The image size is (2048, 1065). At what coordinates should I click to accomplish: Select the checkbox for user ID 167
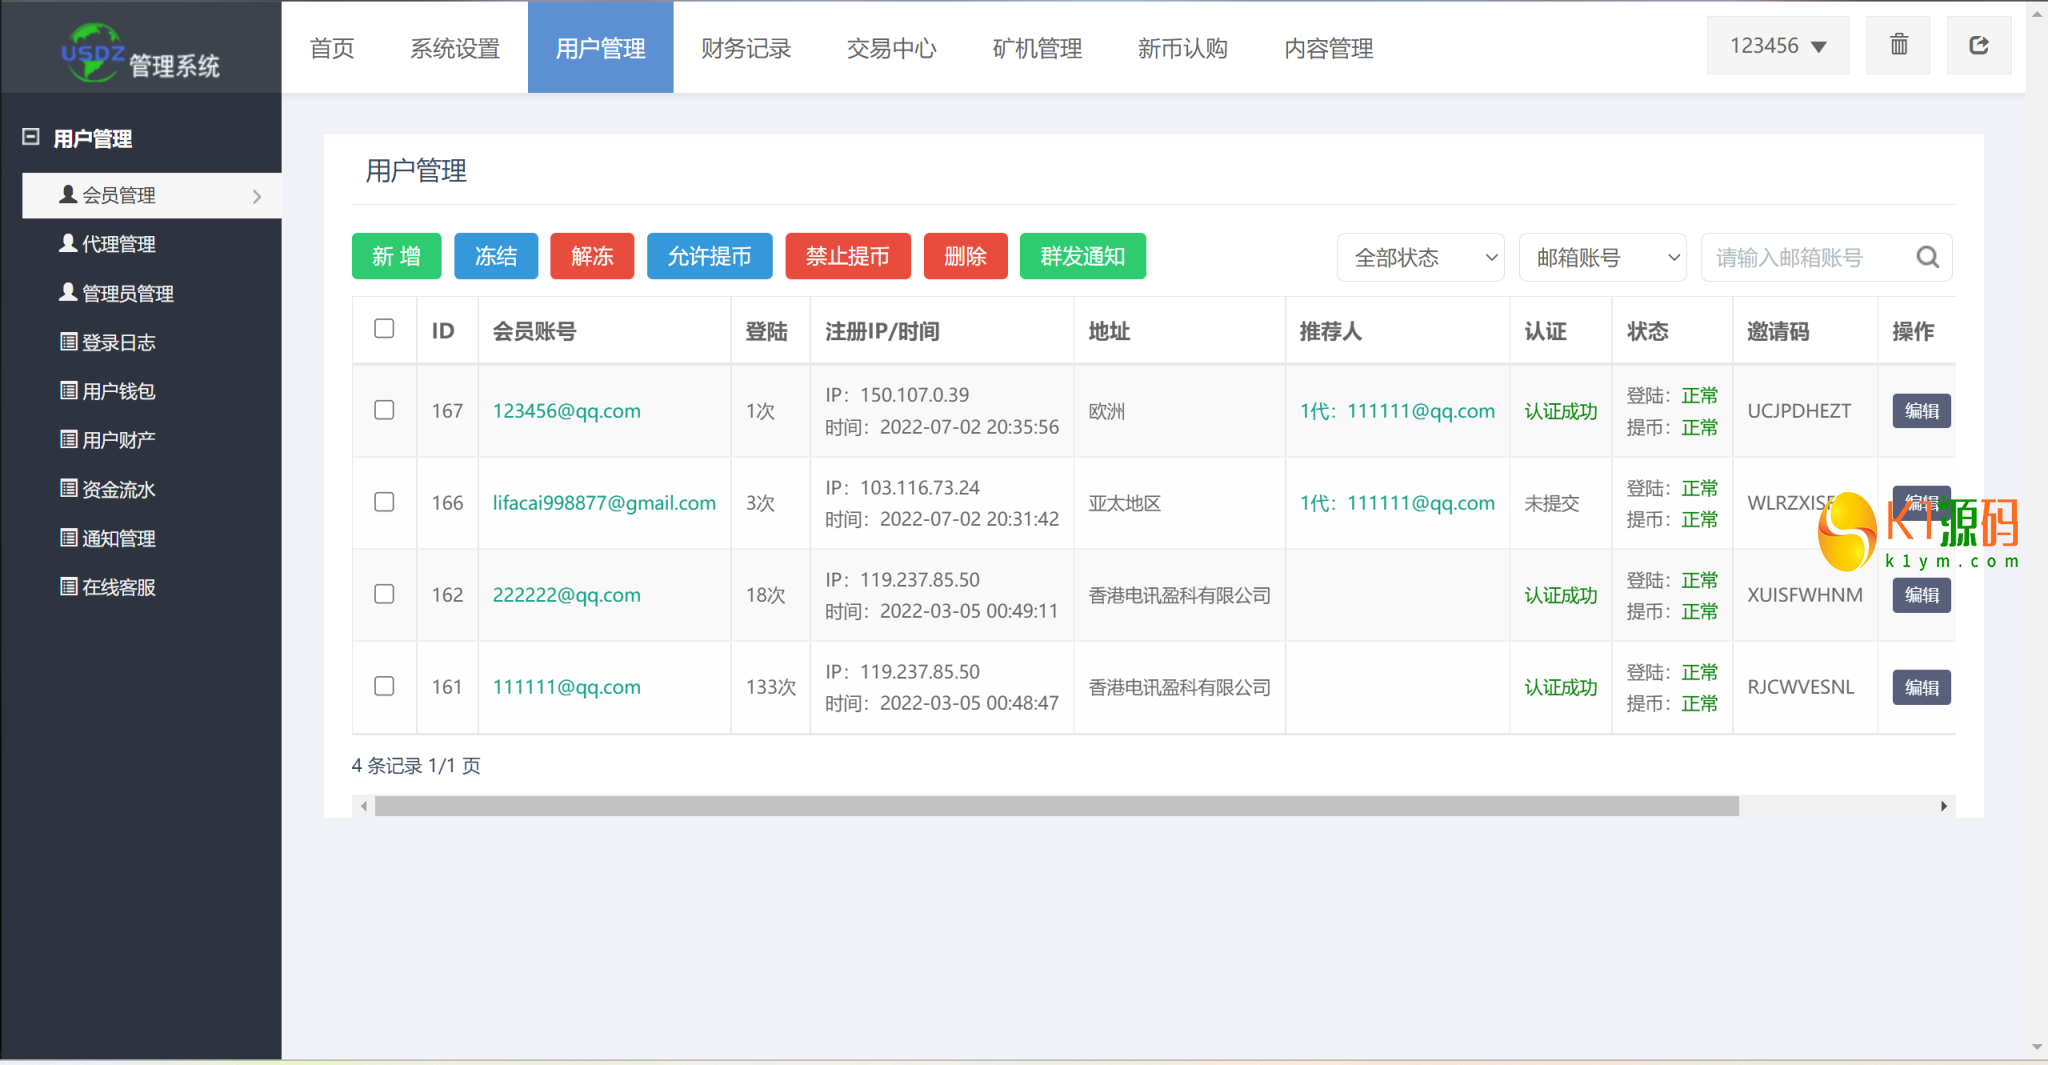coord(384,410)
